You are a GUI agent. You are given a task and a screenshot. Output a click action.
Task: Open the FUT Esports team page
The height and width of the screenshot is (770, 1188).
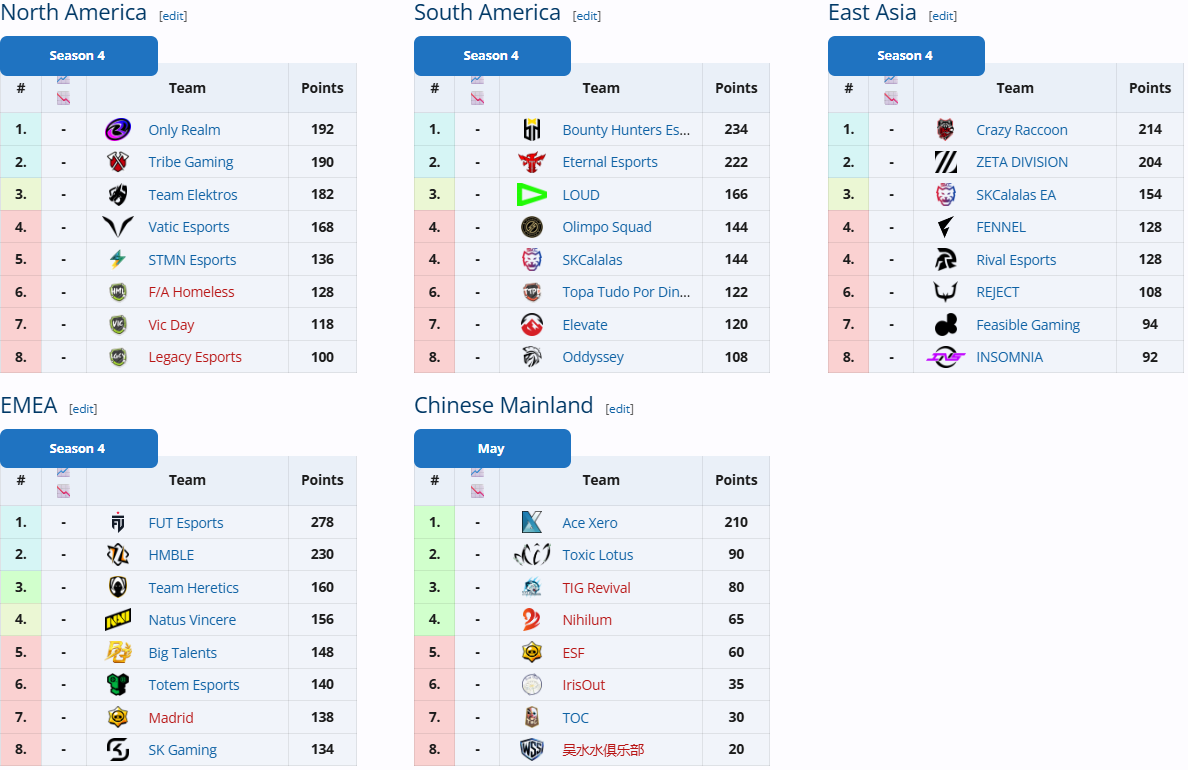coord(186,523)
